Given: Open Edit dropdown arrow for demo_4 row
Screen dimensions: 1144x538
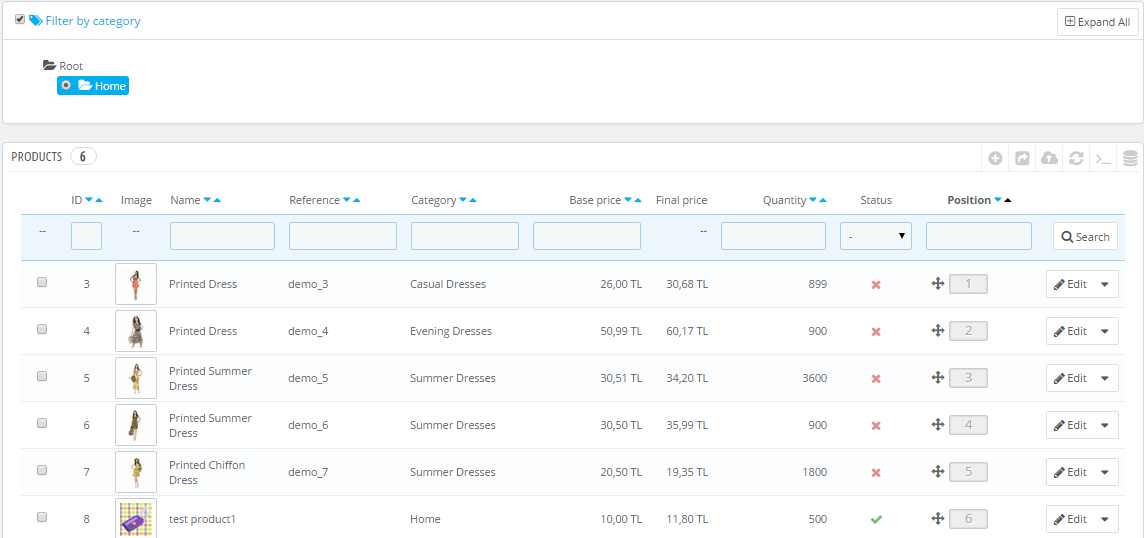Looking at the screenshot, I should pos(1105,331).
